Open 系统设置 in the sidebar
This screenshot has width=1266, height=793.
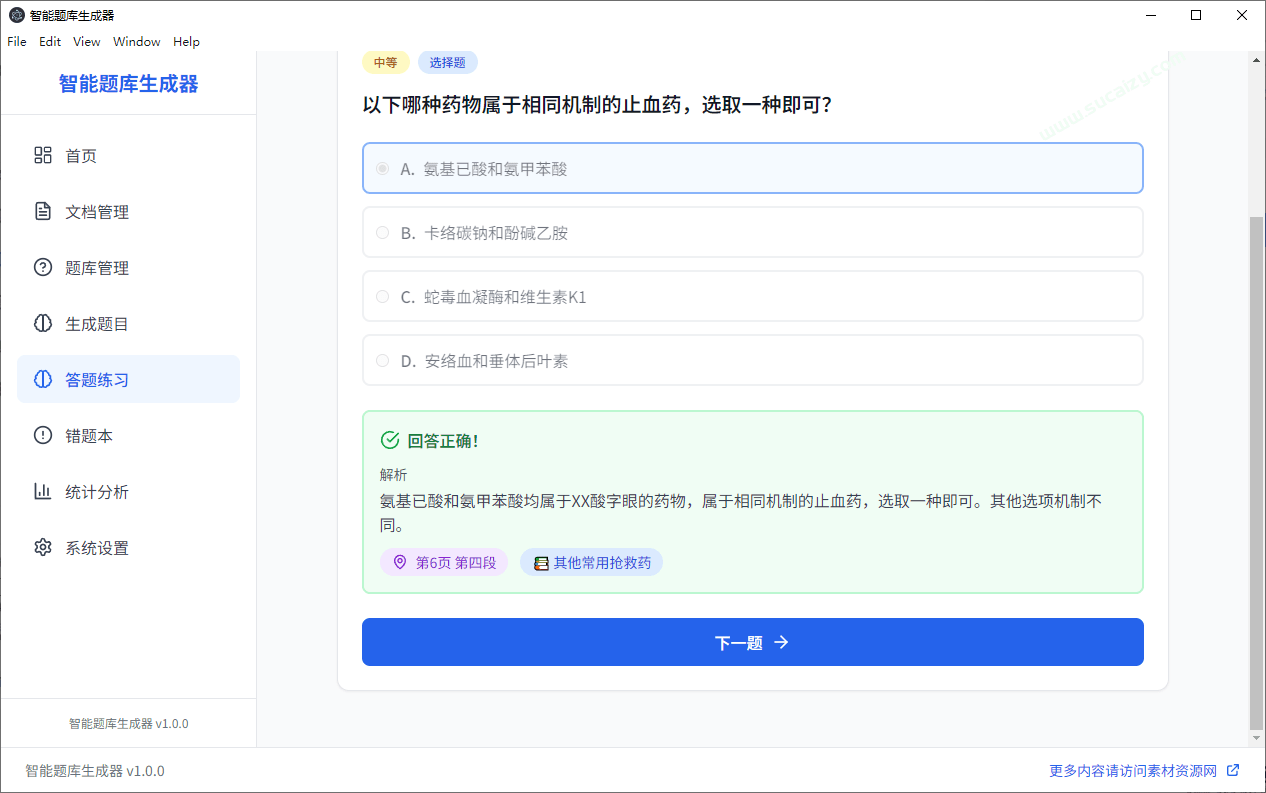[128, 547]
